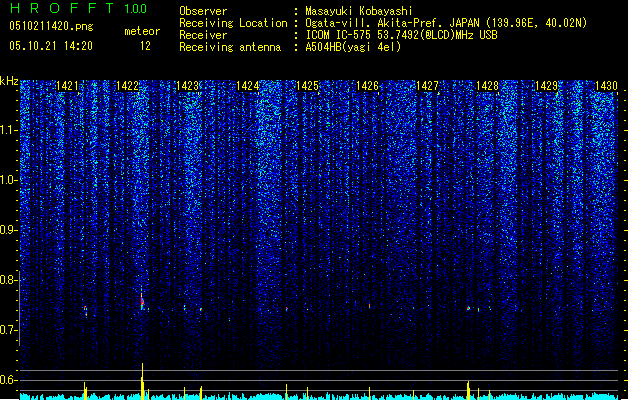The width and height of the screenshot is (629, 400).
Task: Click the 0.9 kHz axis label
Action: (9, 230)
